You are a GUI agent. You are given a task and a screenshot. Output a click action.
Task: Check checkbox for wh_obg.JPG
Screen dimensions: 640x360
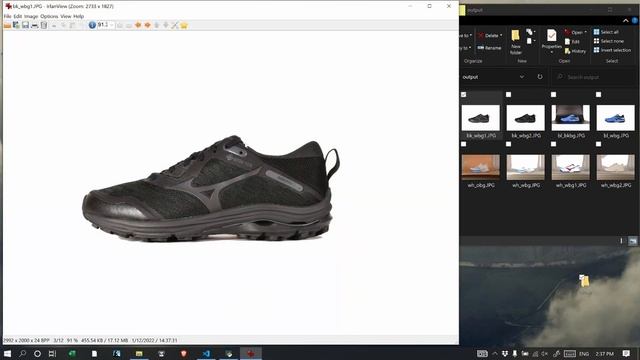pos(464,144)
